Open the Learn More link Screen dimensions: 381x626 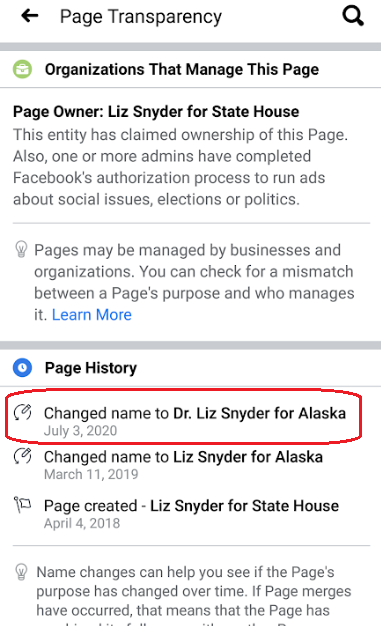[x=91, y=315]
